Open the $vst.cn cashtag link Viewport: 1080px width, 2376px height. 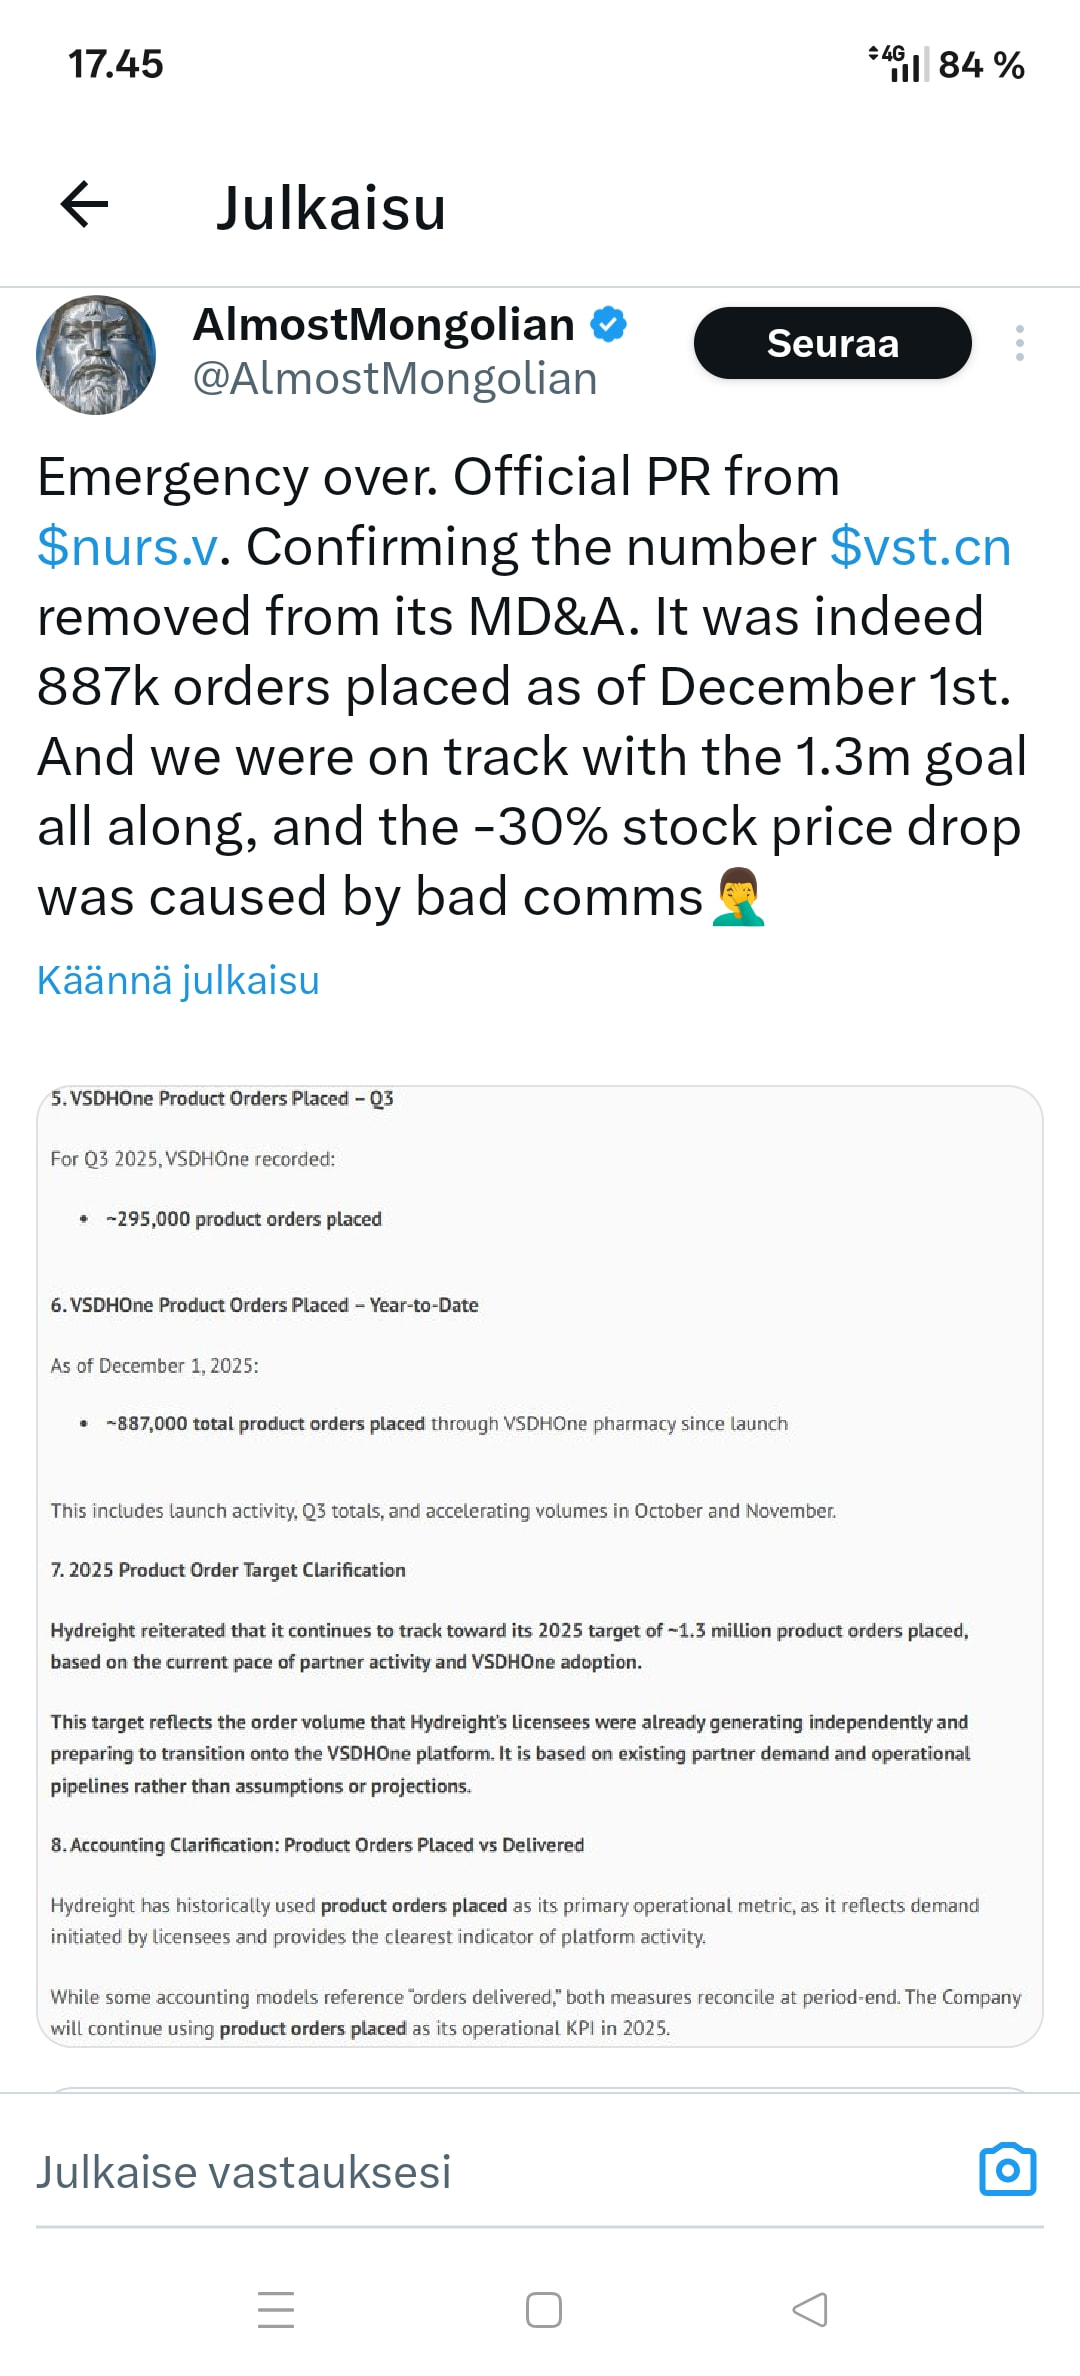point(920,547)
